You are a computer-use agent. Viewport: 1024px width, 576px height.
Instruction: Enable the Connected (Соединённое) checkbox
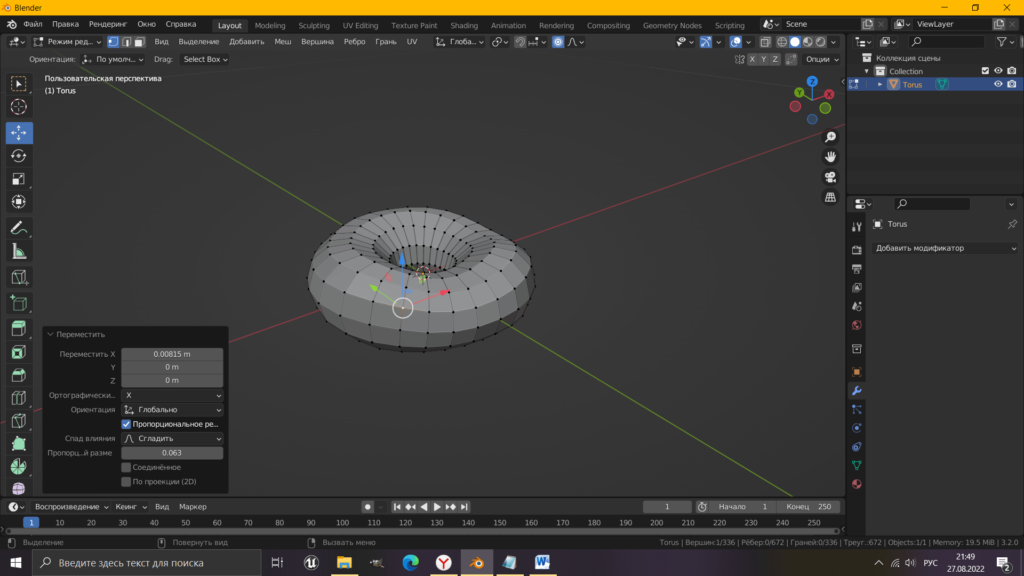coord(126,467)
